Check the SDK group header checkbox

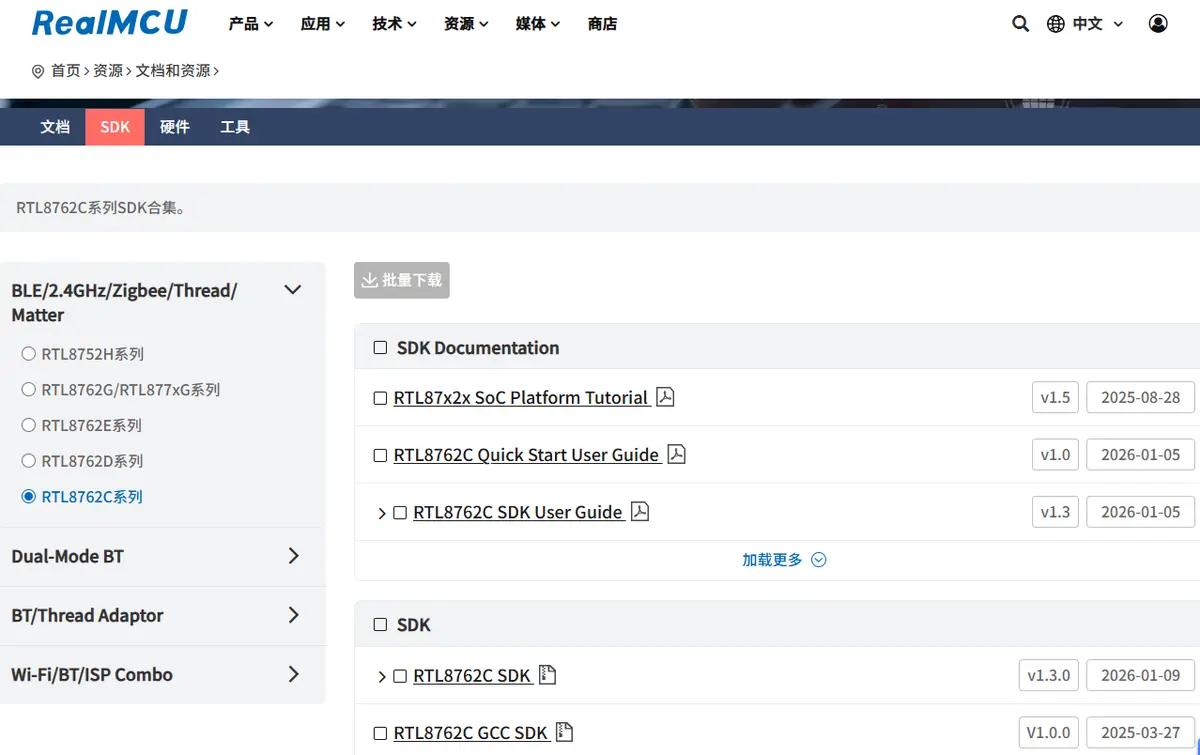pos(380,625)
